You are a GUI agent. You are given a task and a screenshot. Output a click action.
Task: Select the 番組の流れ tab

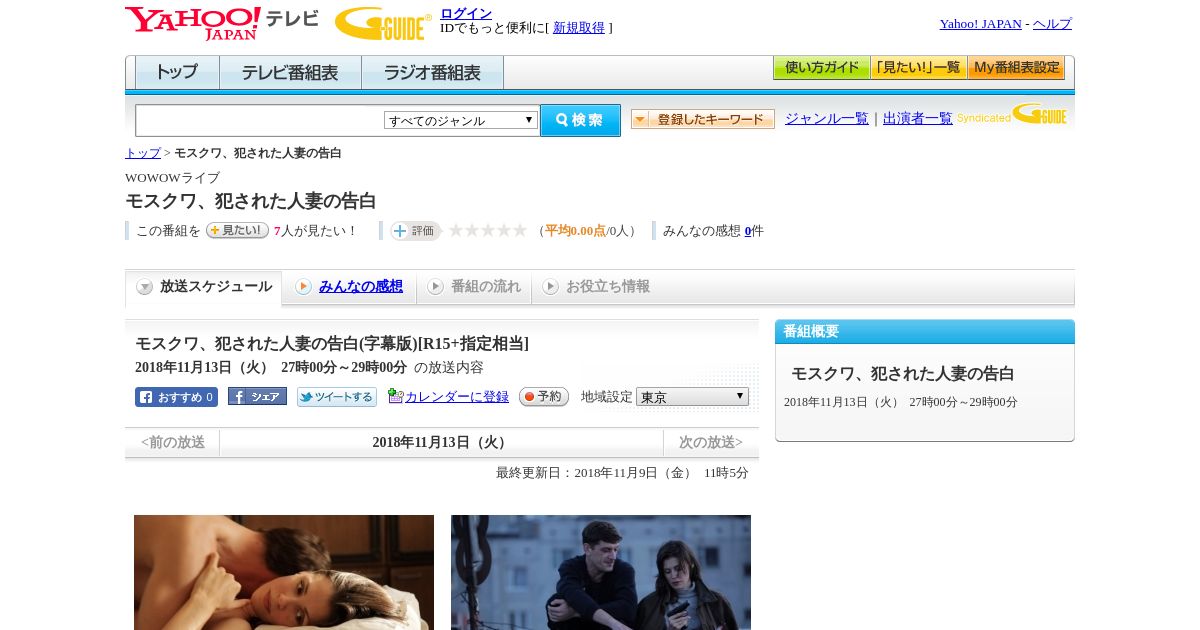tap(474, 287)
